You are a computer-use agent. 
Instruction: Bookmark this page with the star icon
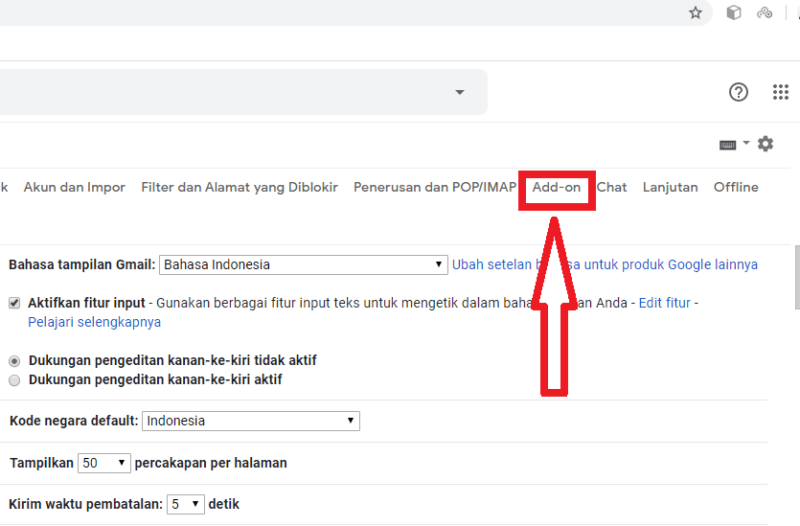point(695,13)
